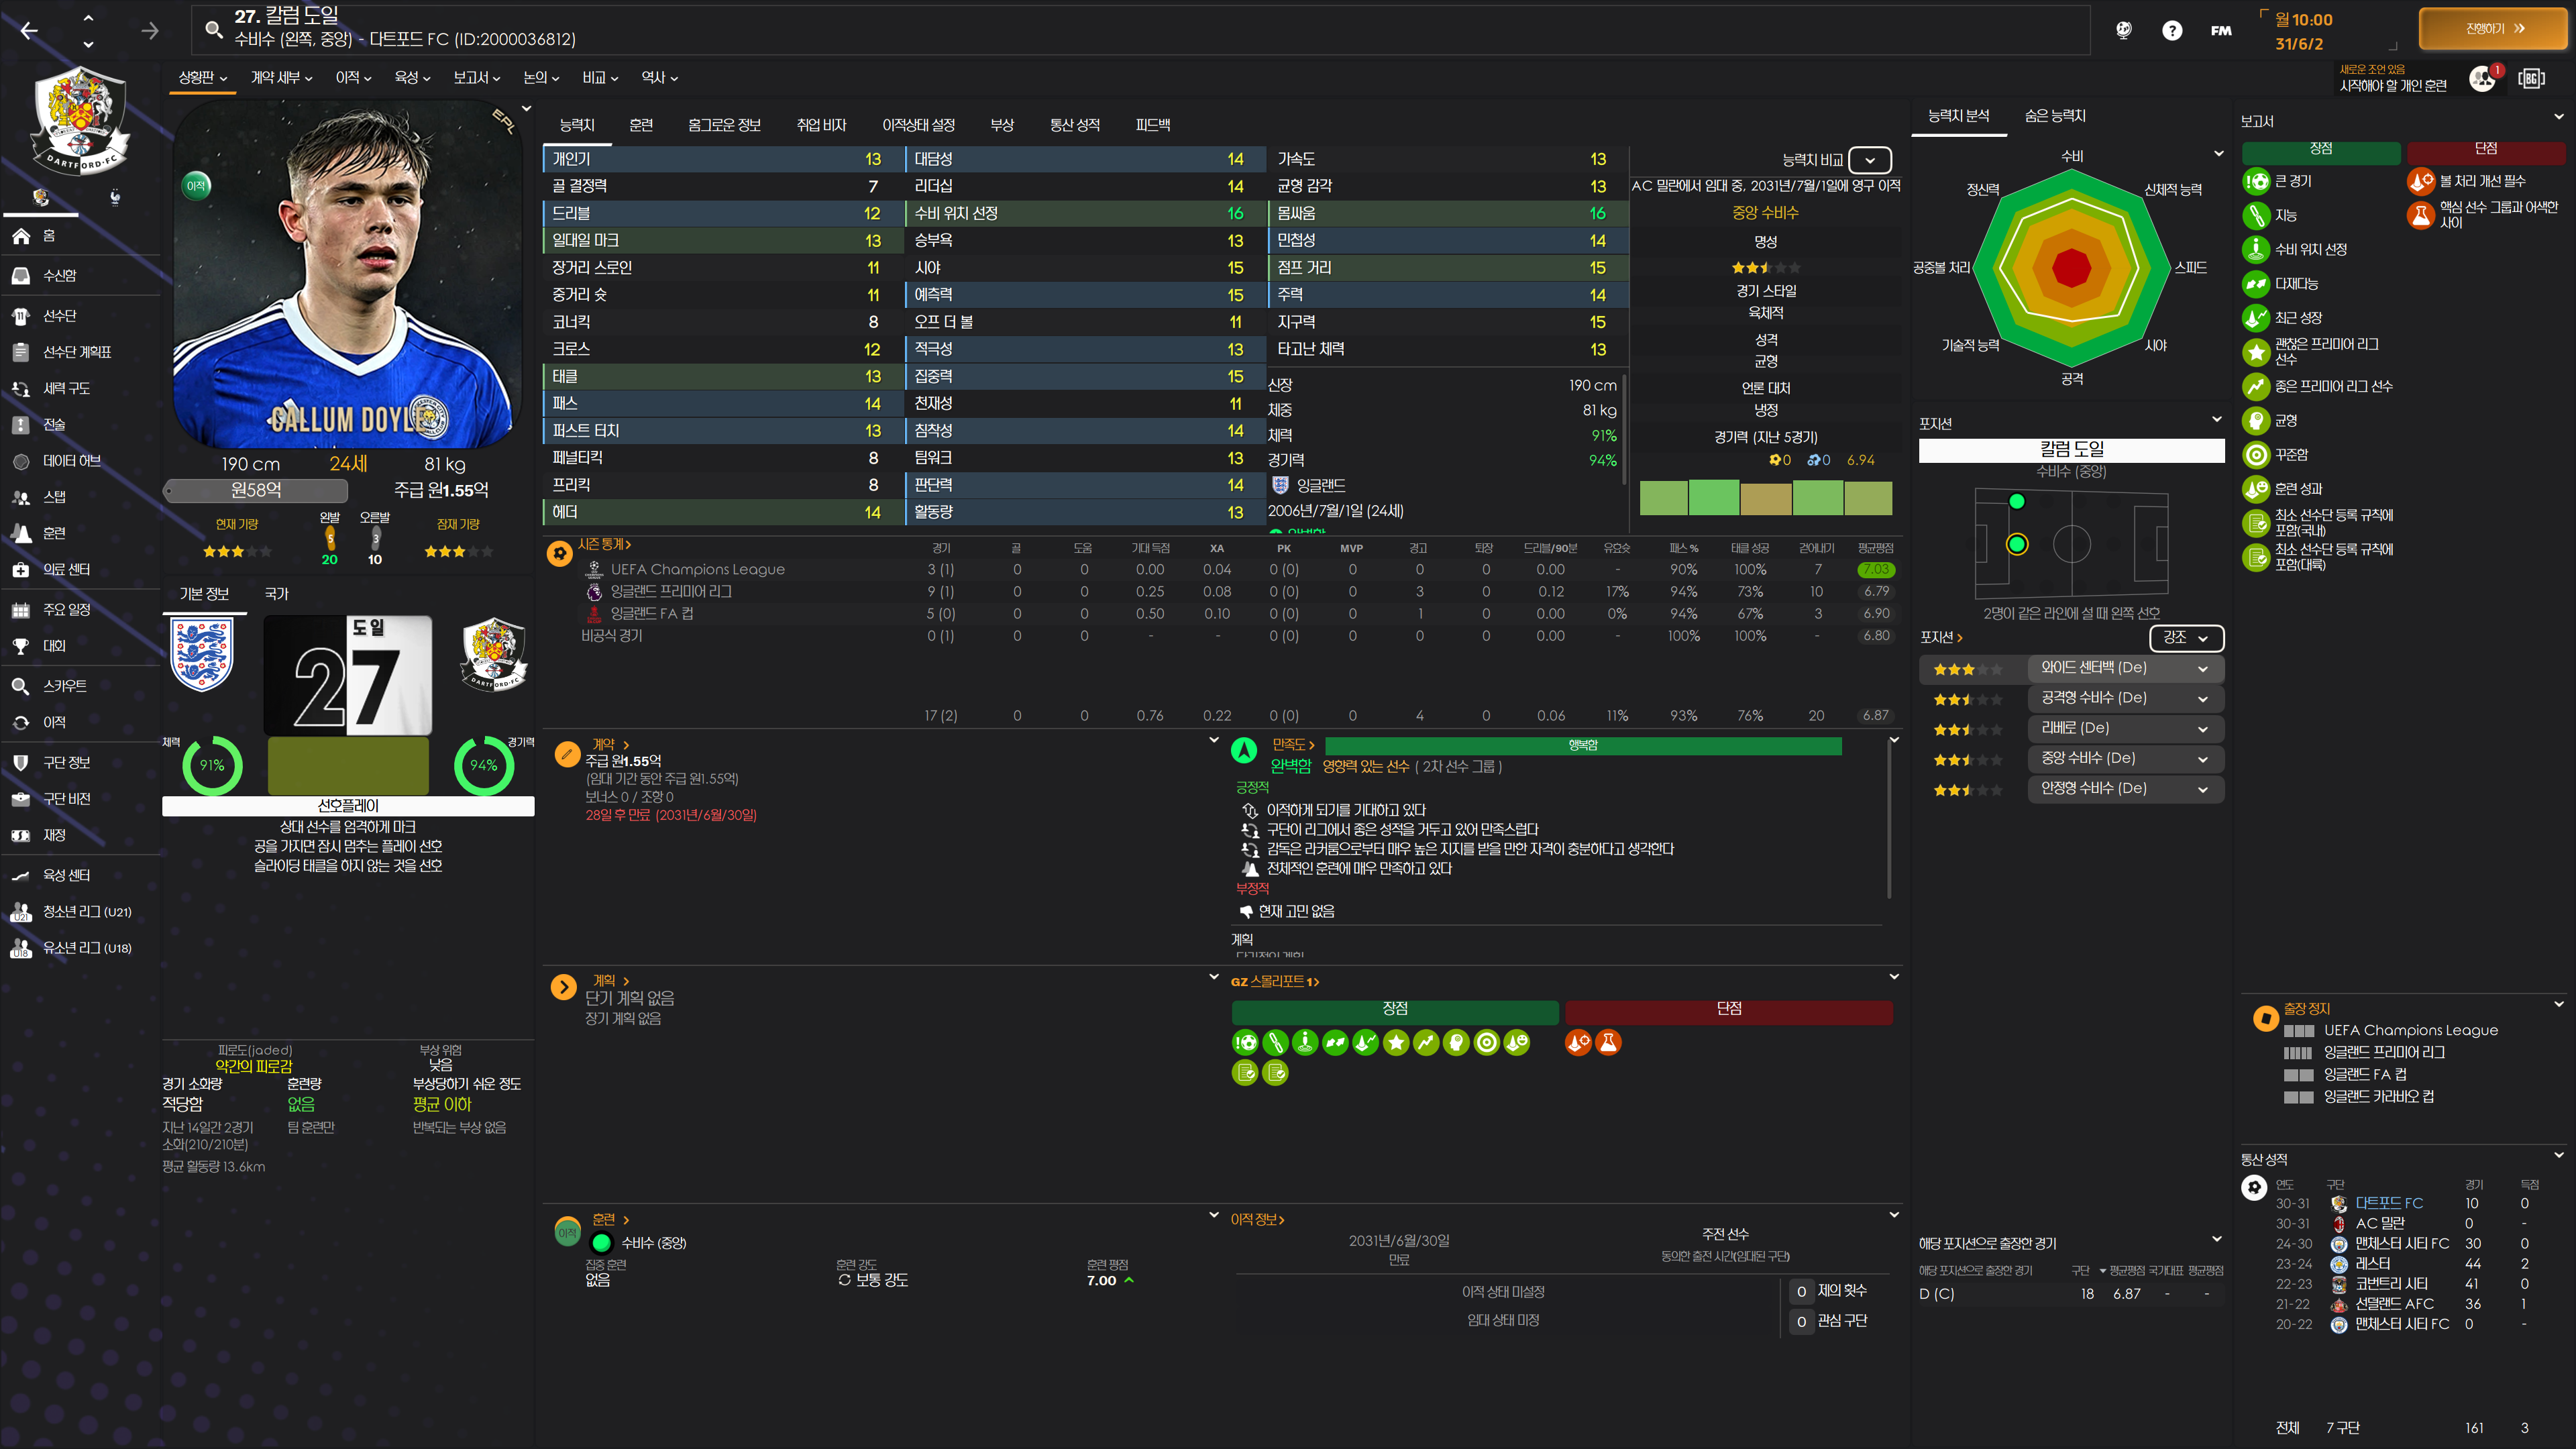
Task: Open the Scouting sidebar item
Action: pyautogui.click(x=64, y=686)
